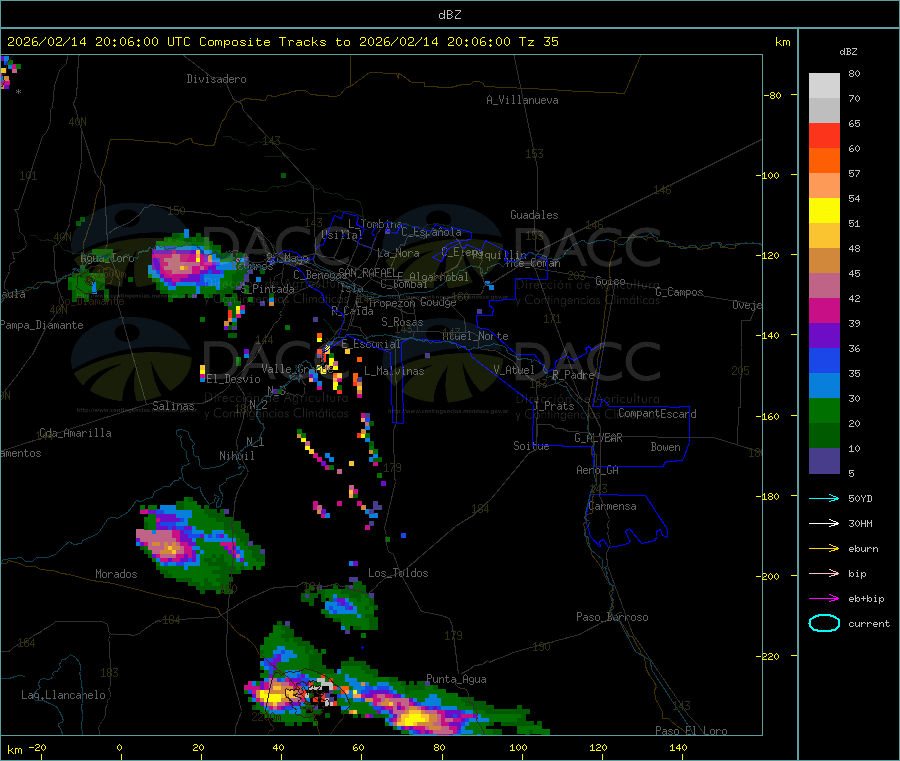This screenshot has height=761, width=900.
Task: Click the Cda_Amarilla place label
Action: pyautogui.click(x=75, y=433)
